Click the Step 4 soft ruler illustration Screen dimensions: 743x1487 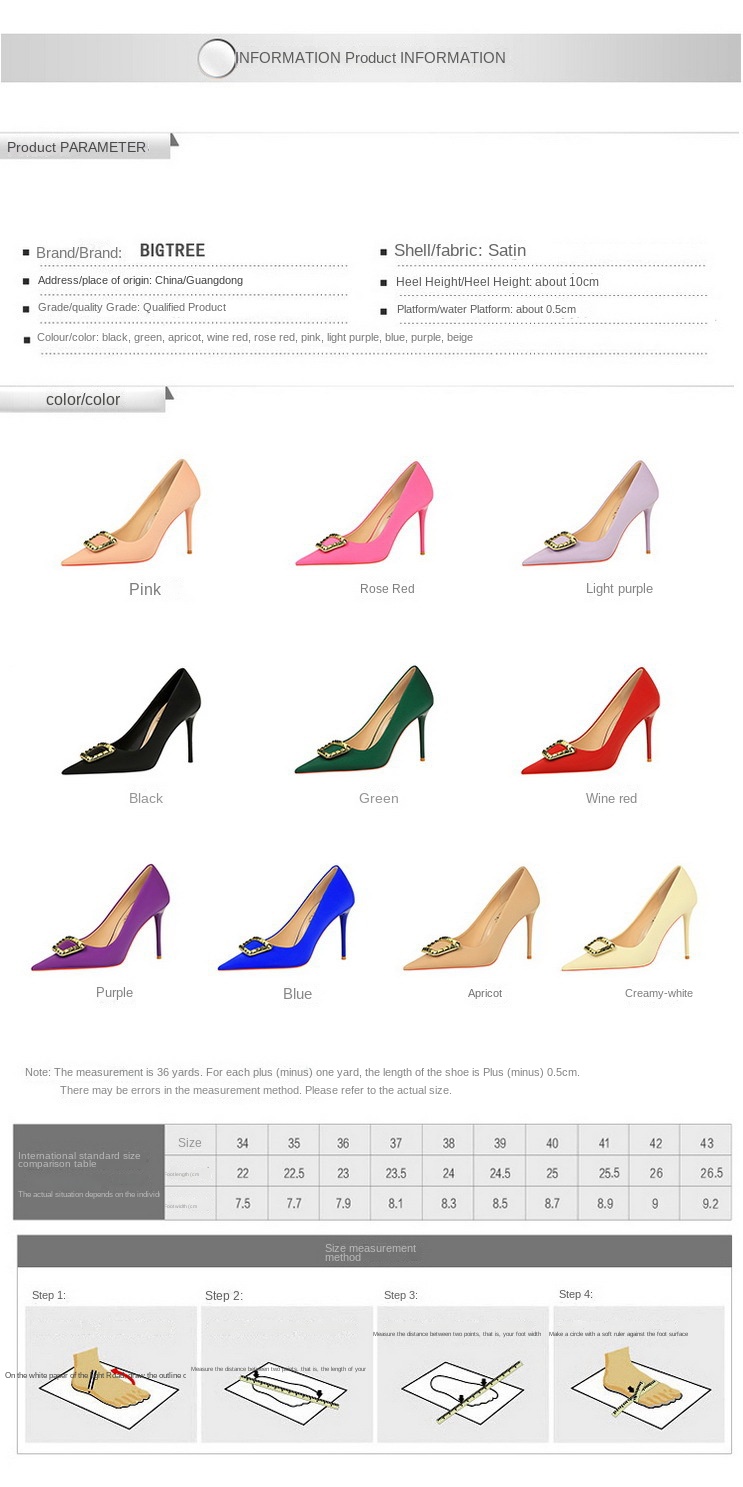[x=638, y=1373]
